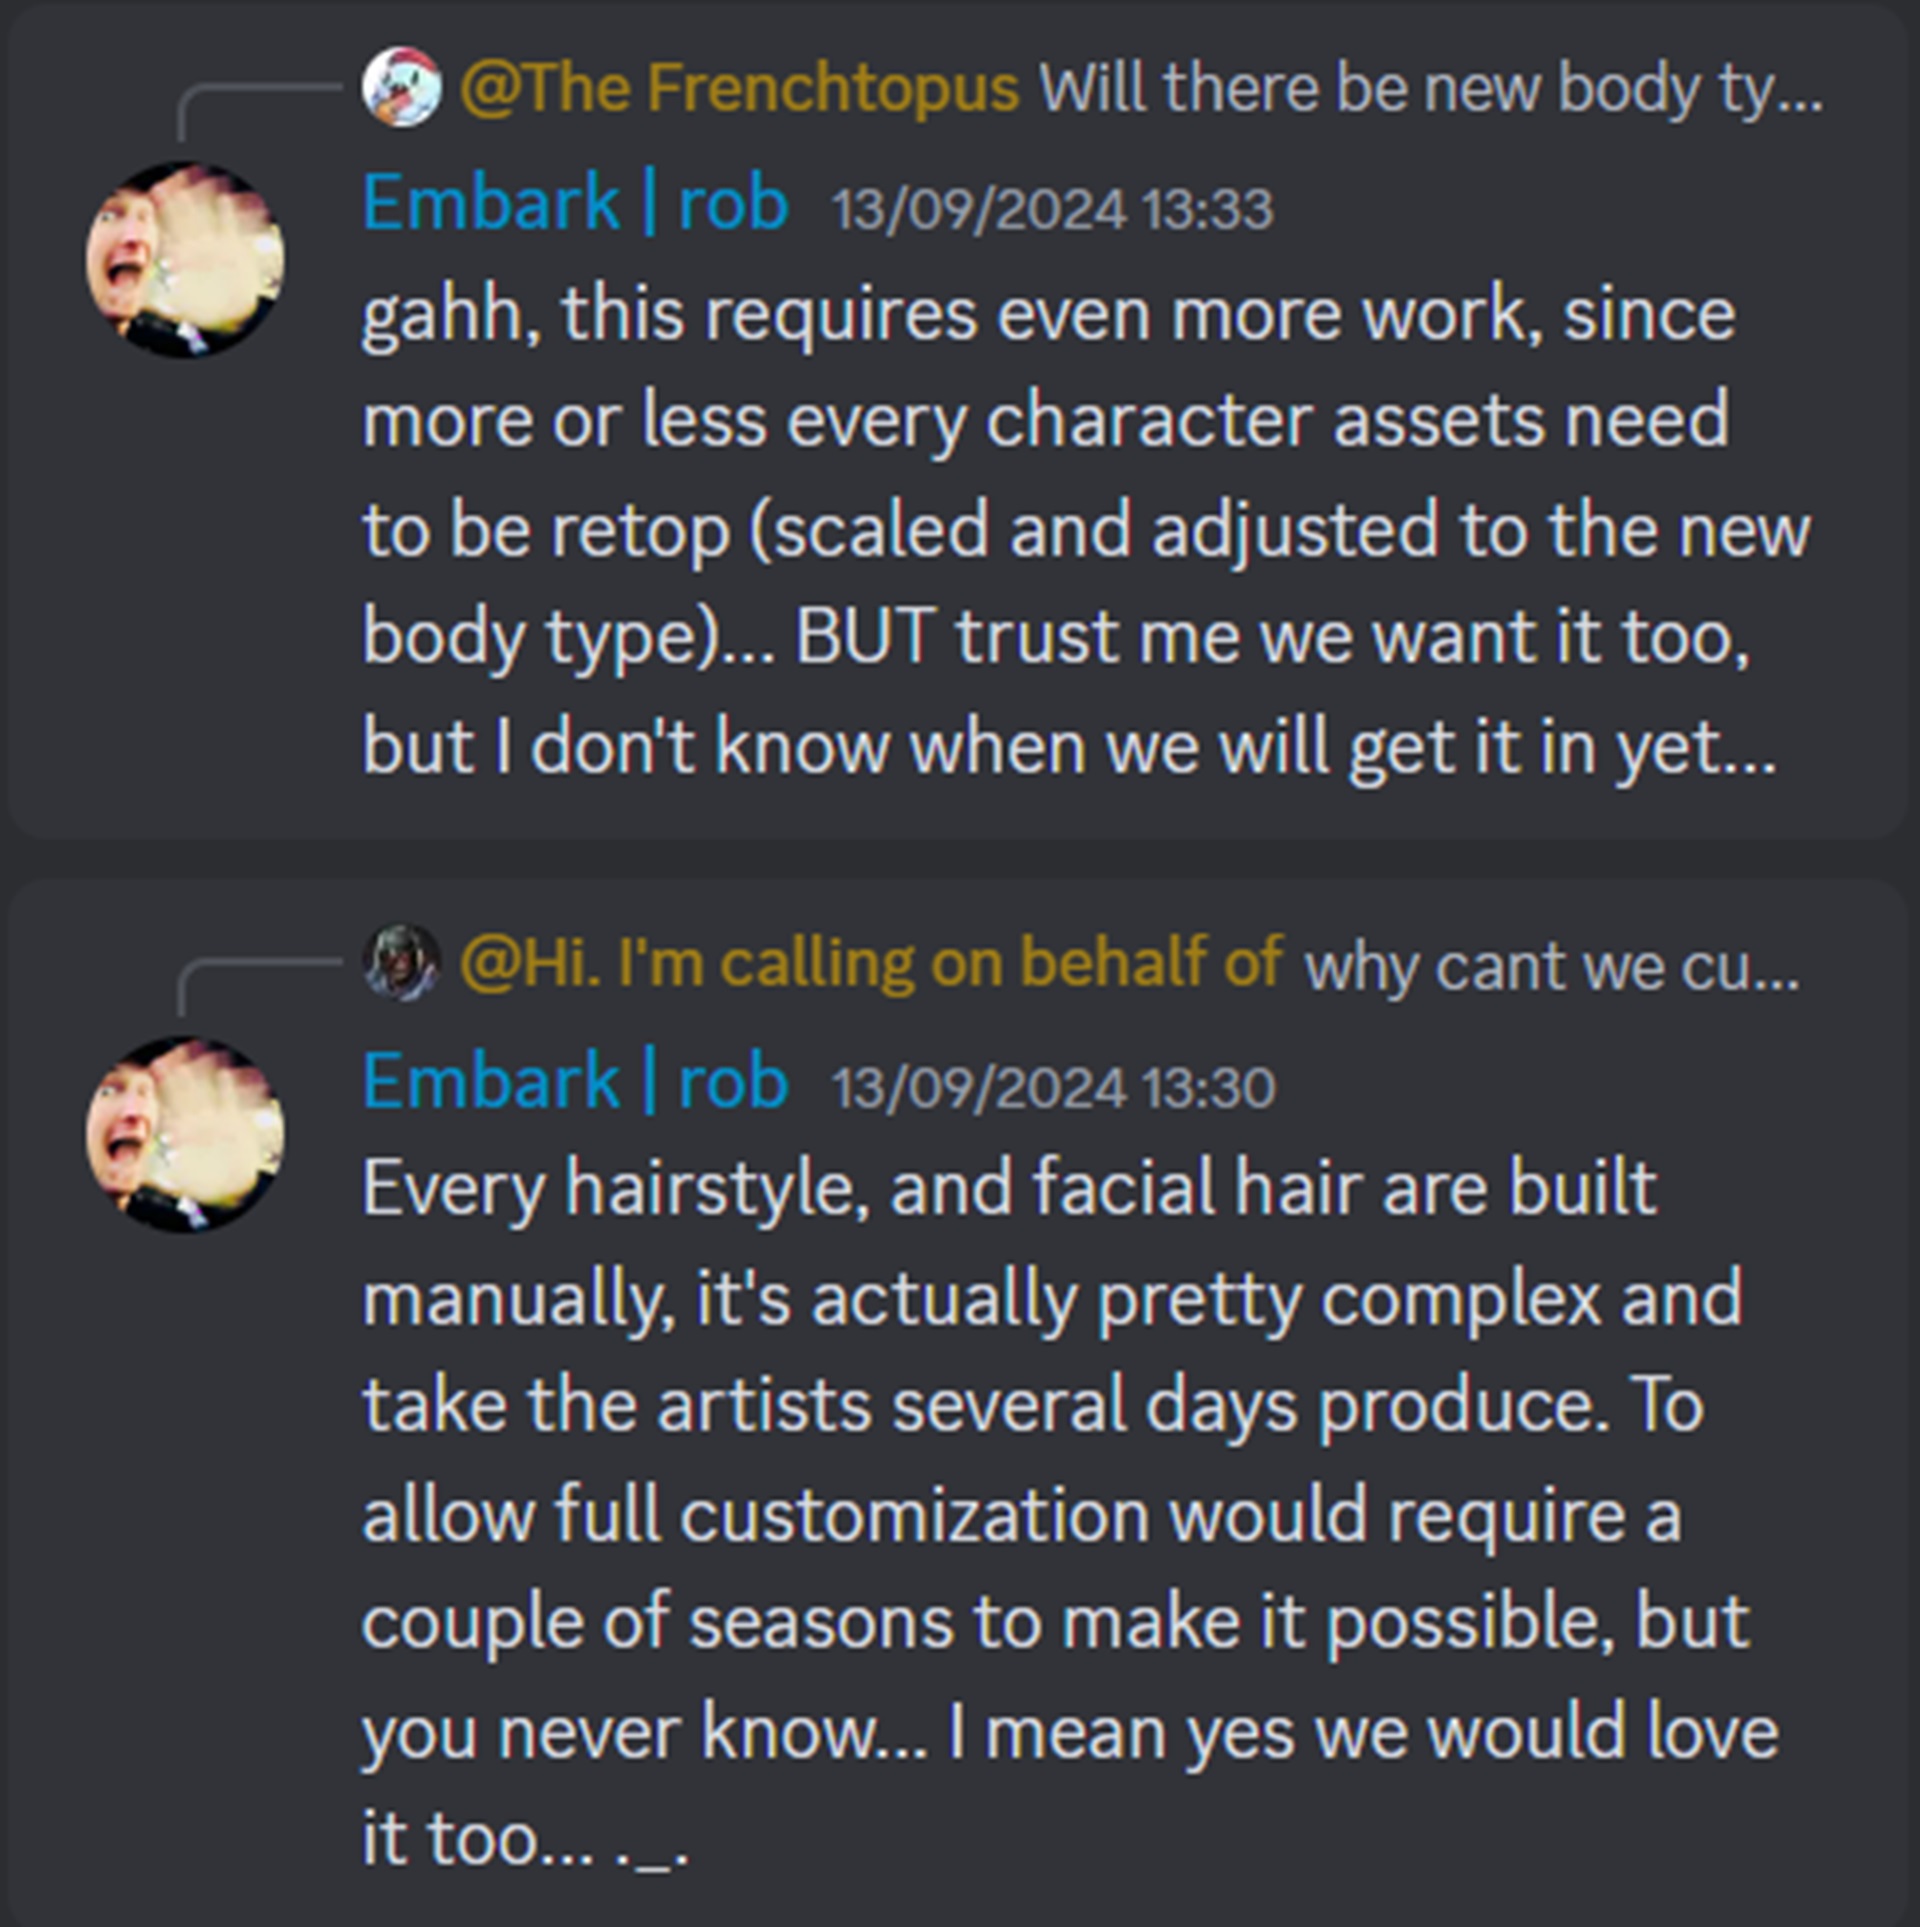Click the '._.' emoticon ending the hairstyle message
1920x1927 pixels.
click(652, 1842)
